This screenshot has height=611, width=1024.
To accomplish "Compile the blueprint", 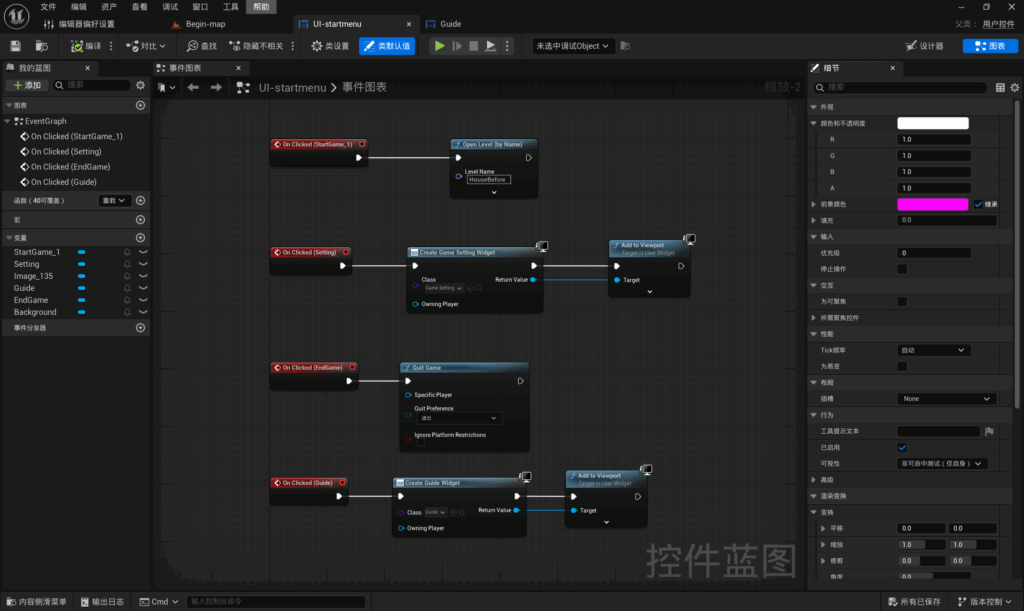I will tap(86, 46).
